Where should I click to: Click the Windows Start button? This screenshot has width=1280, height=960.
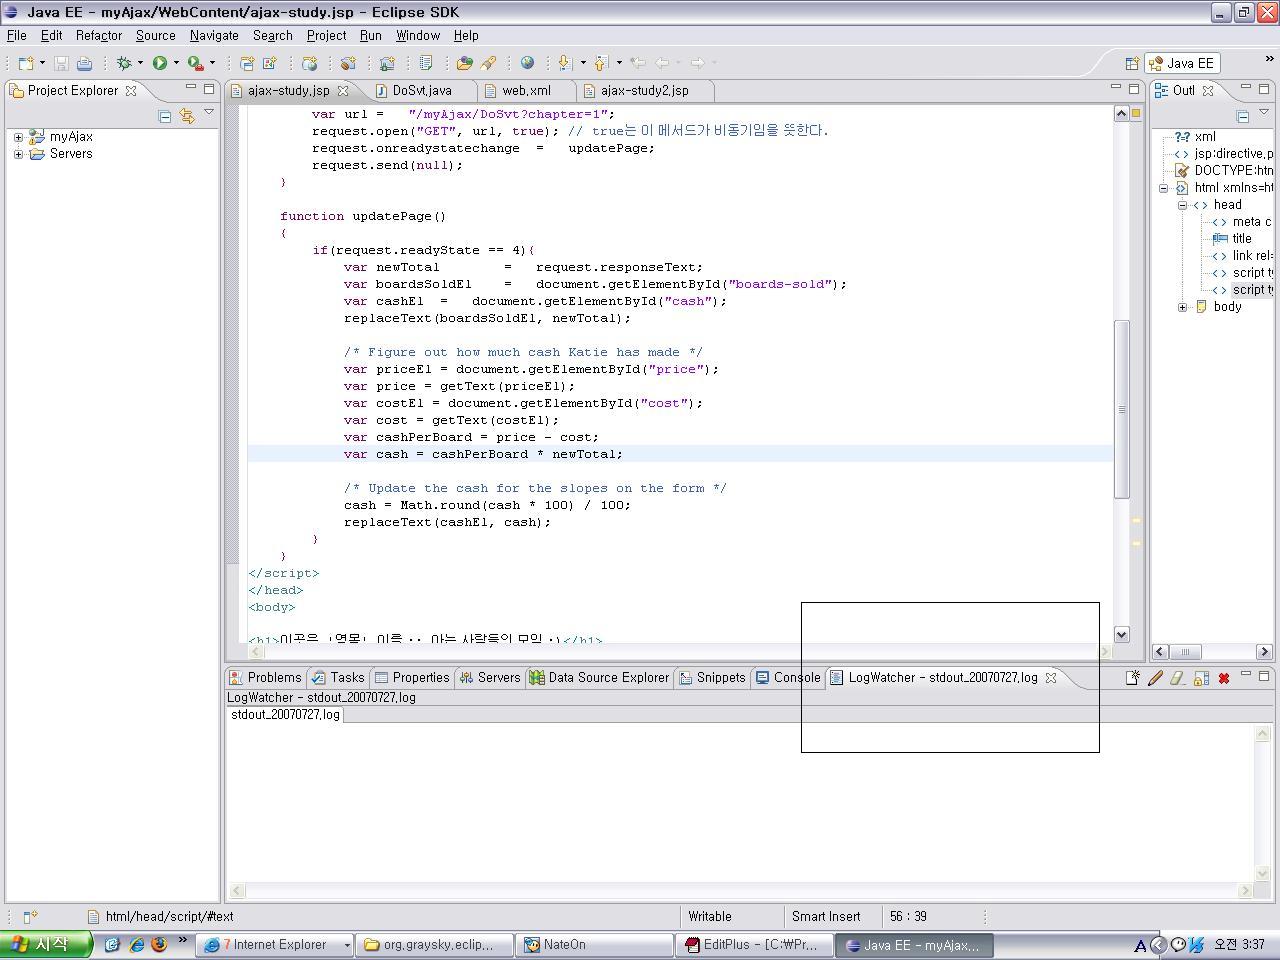click(46, 944)
